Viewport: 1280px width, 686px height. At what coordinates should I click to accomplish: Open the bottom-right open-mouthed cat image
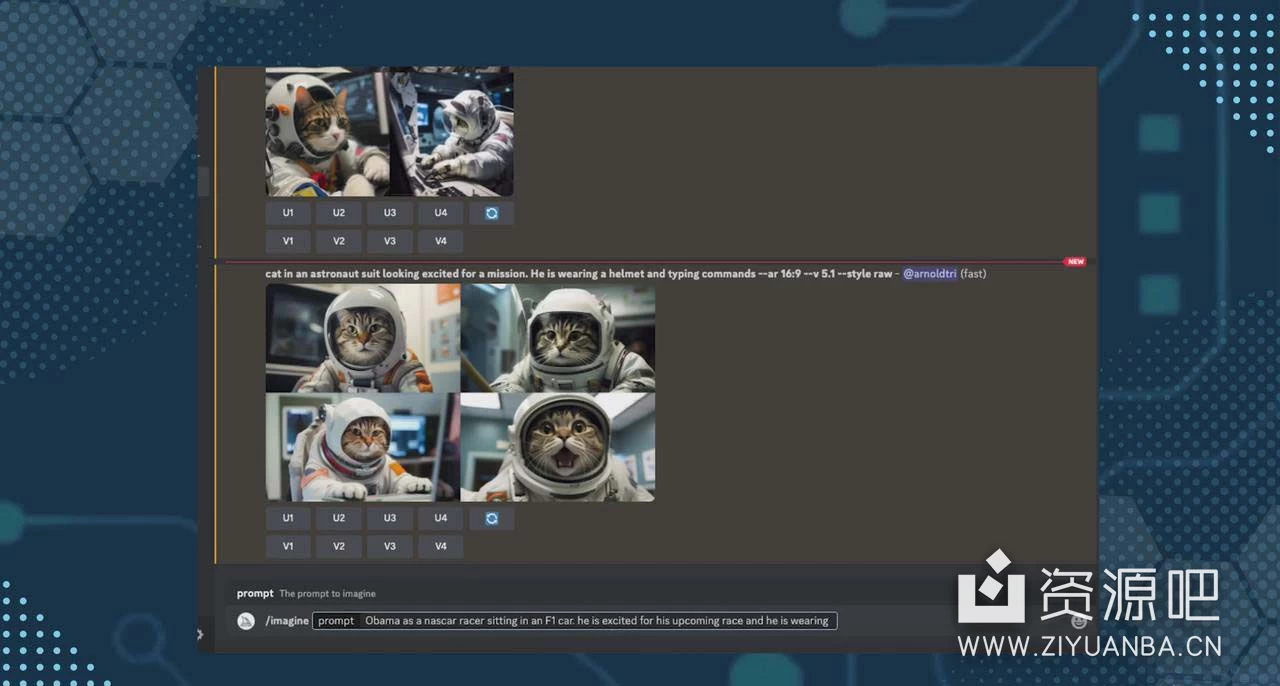click(558, 447)
